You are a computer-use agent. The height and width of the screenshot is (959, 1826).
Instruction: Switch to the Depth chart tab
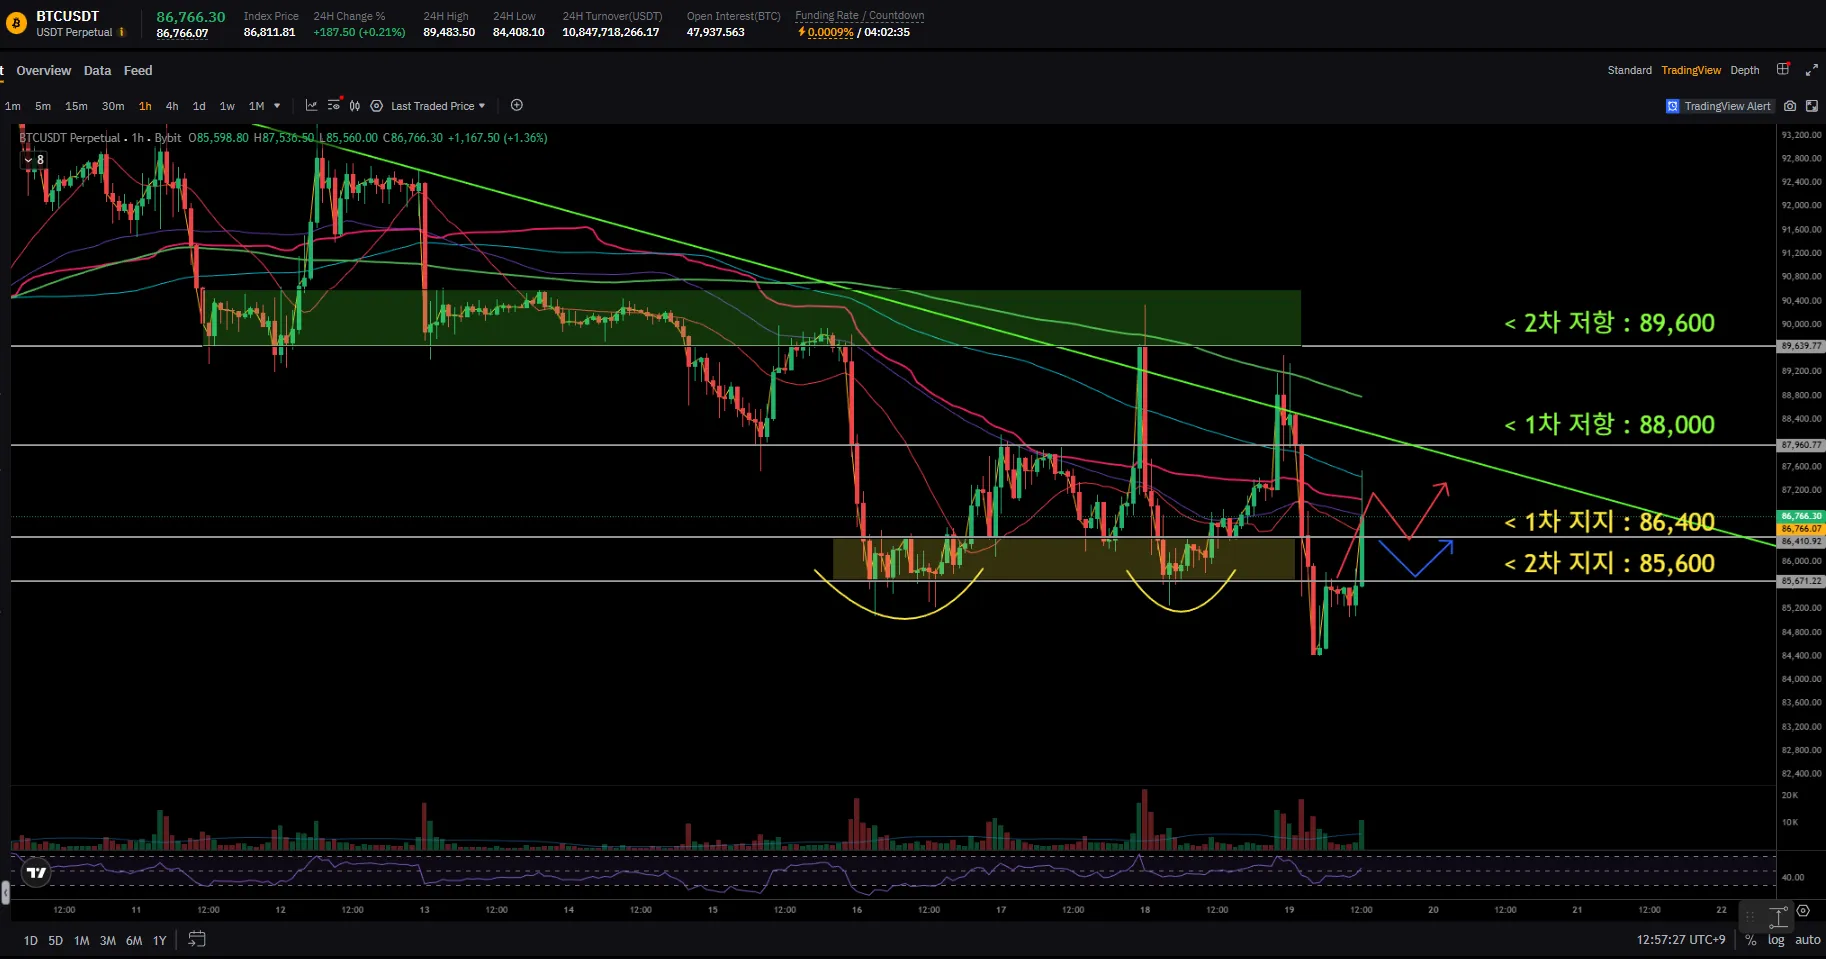tap(1745, 70)
